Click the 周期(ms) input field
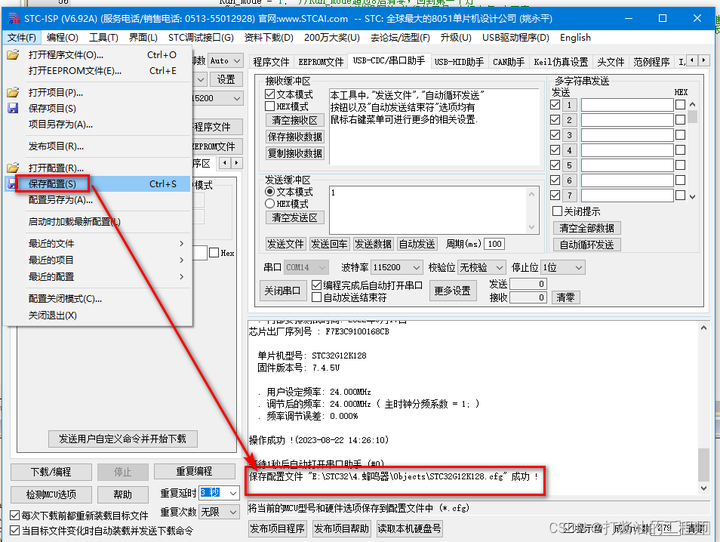 (494, 244)
